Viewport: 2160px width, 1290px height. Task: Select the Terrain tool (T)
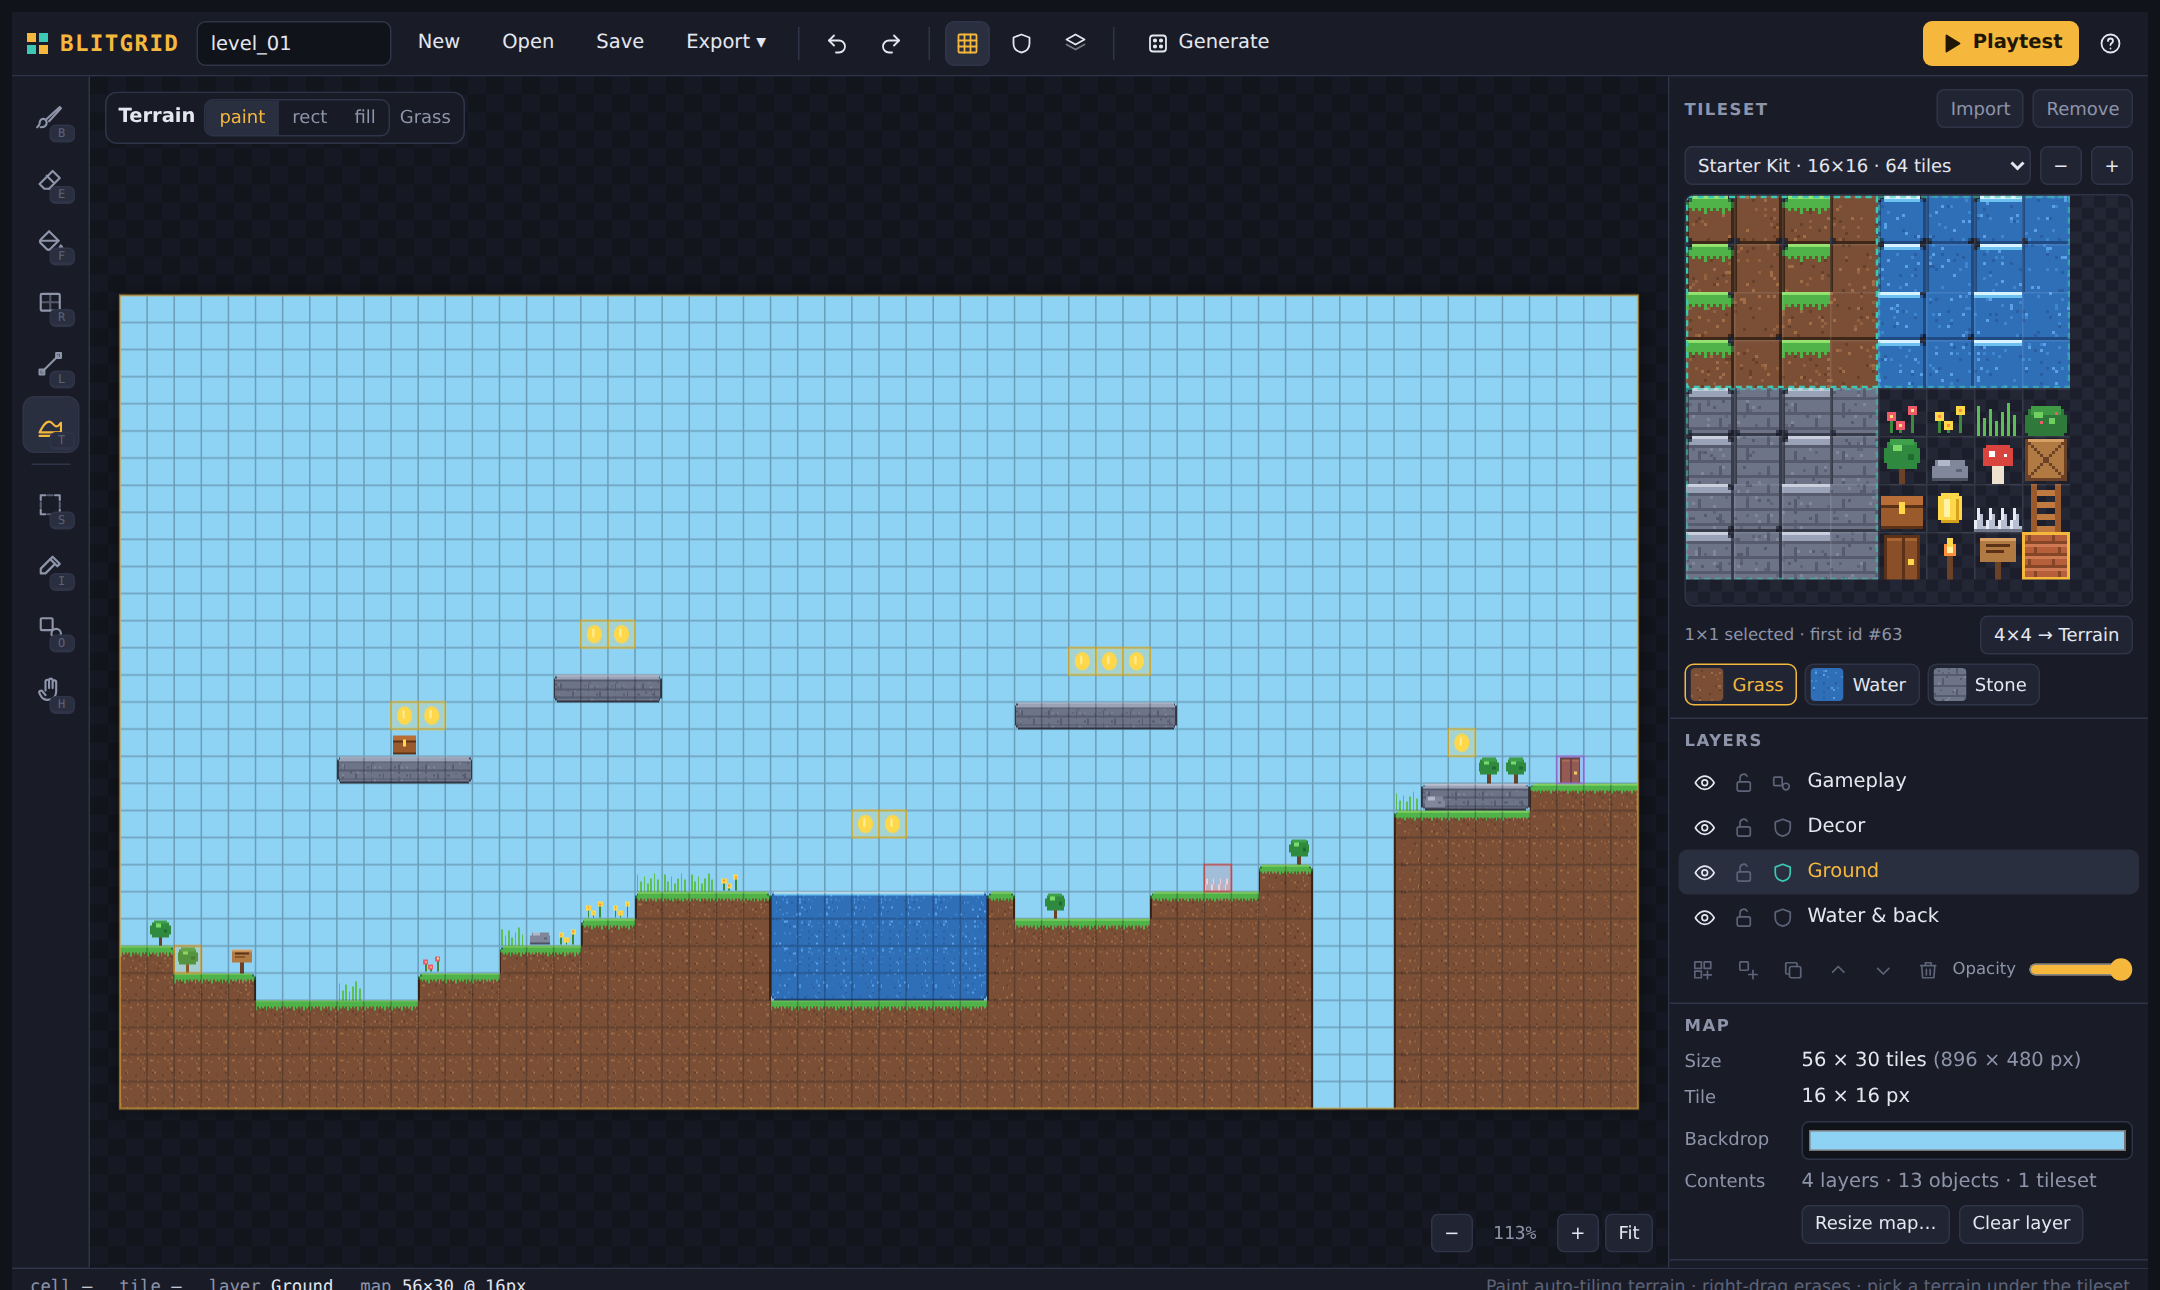click(x=50, y=426)
